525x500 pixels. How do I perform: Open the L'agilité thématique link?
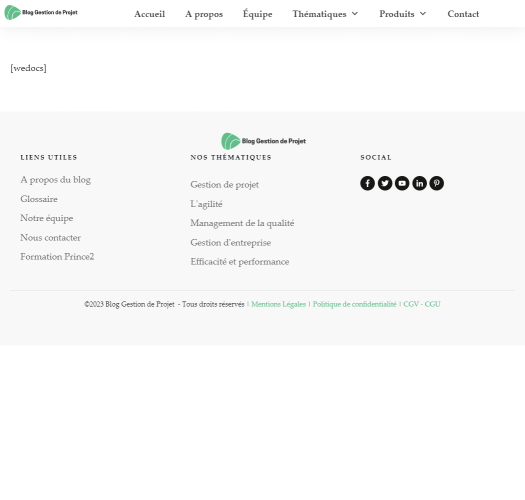coord(206,204)
